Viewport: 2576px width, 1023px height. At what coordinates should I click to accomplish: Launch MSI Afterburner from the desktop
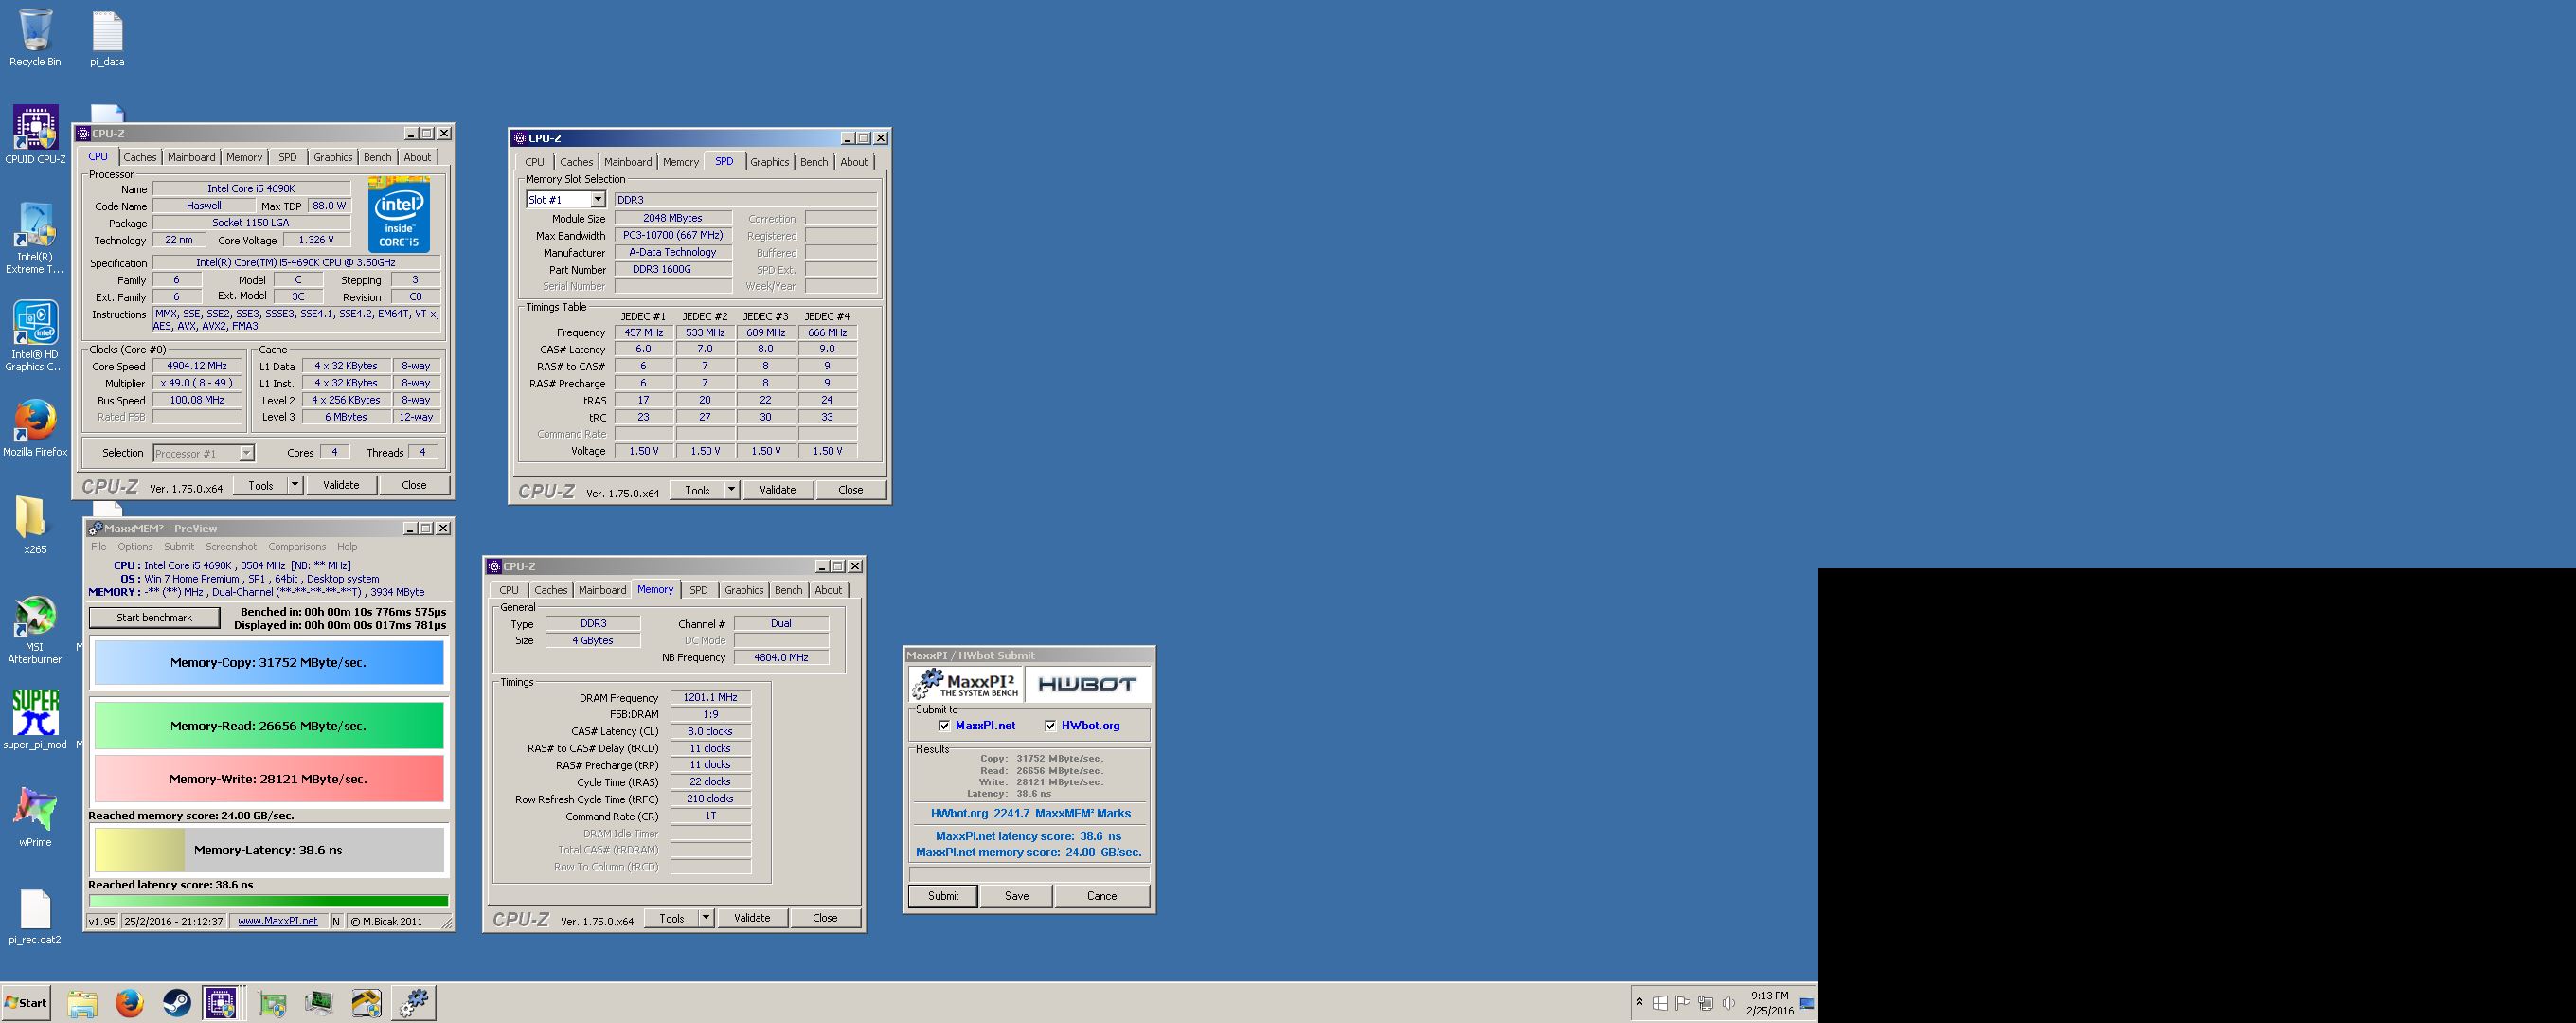(x=35, y=629)
